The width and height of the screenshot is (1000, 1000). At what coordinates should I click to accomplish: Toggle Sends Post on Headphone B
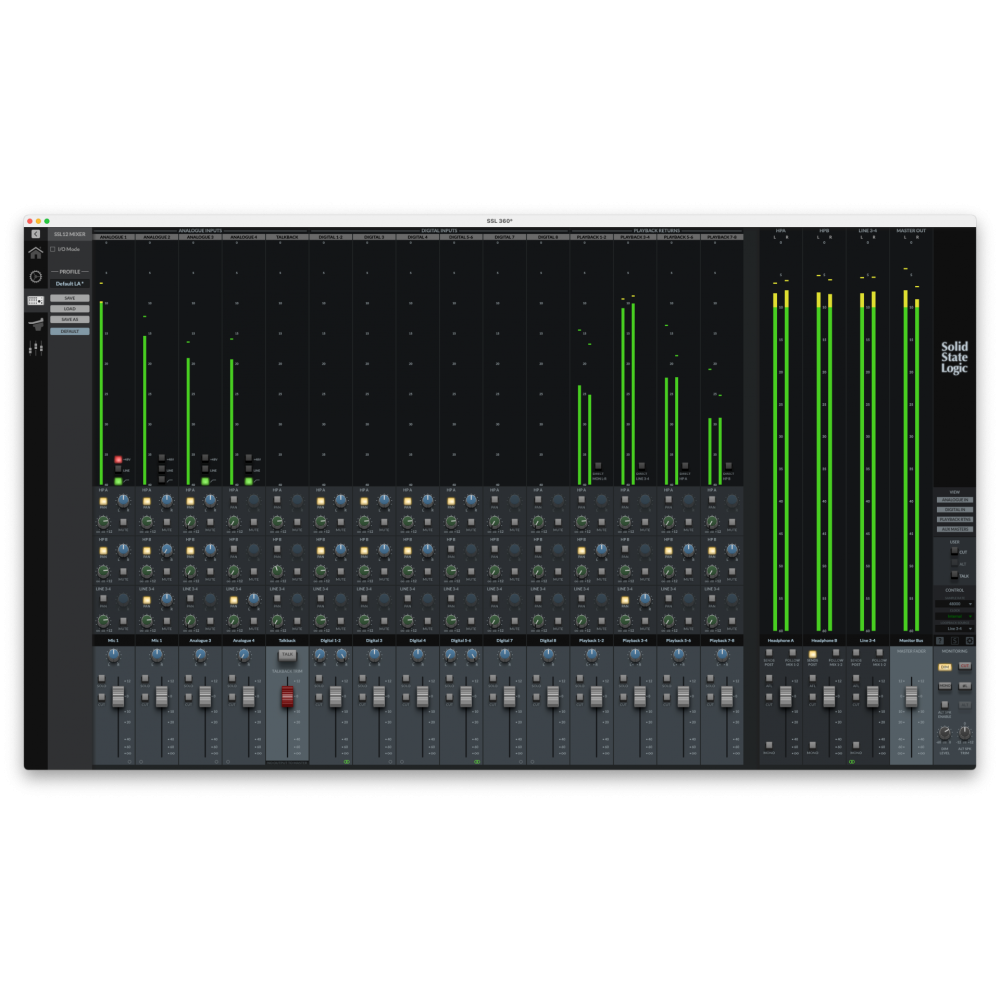(812, 654)
